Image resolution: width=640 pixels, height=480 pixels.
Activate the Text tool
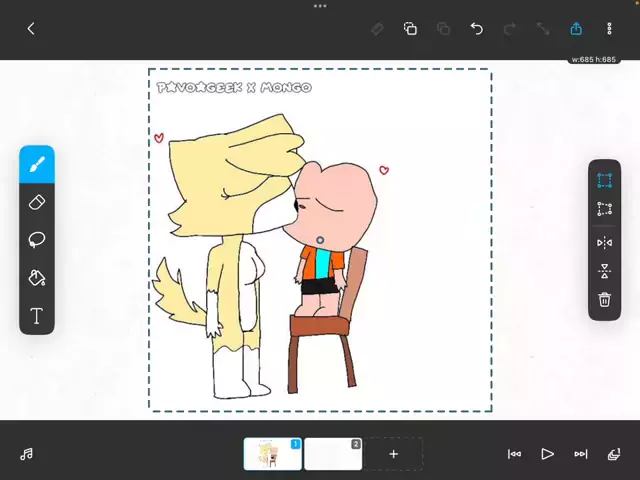(37, 316)
